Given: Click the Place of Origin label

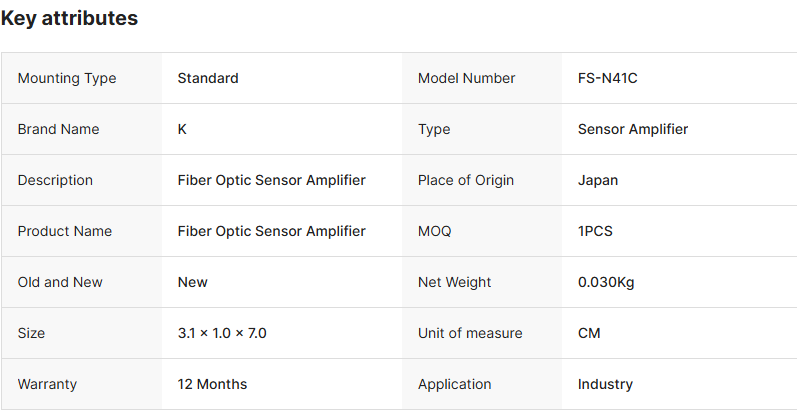Looking at the screenshot, I should point(466,180).
